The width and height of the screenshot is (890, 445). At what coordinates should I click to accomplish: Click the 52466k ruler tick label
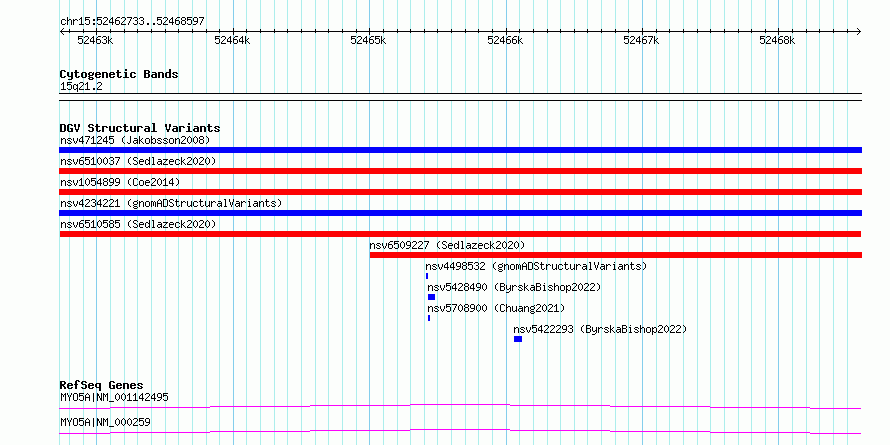(505, 40)
